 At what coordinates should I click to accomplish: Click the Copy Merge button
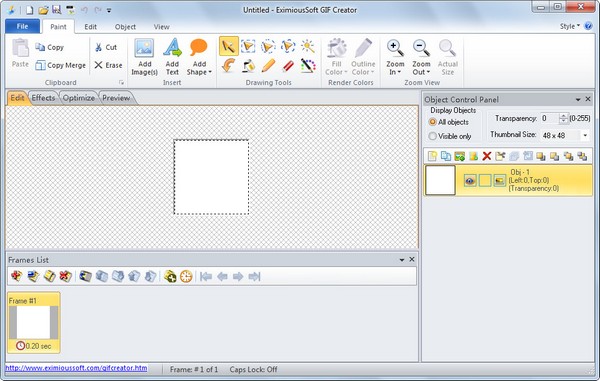pyautogui.click(x=60, y=65)
